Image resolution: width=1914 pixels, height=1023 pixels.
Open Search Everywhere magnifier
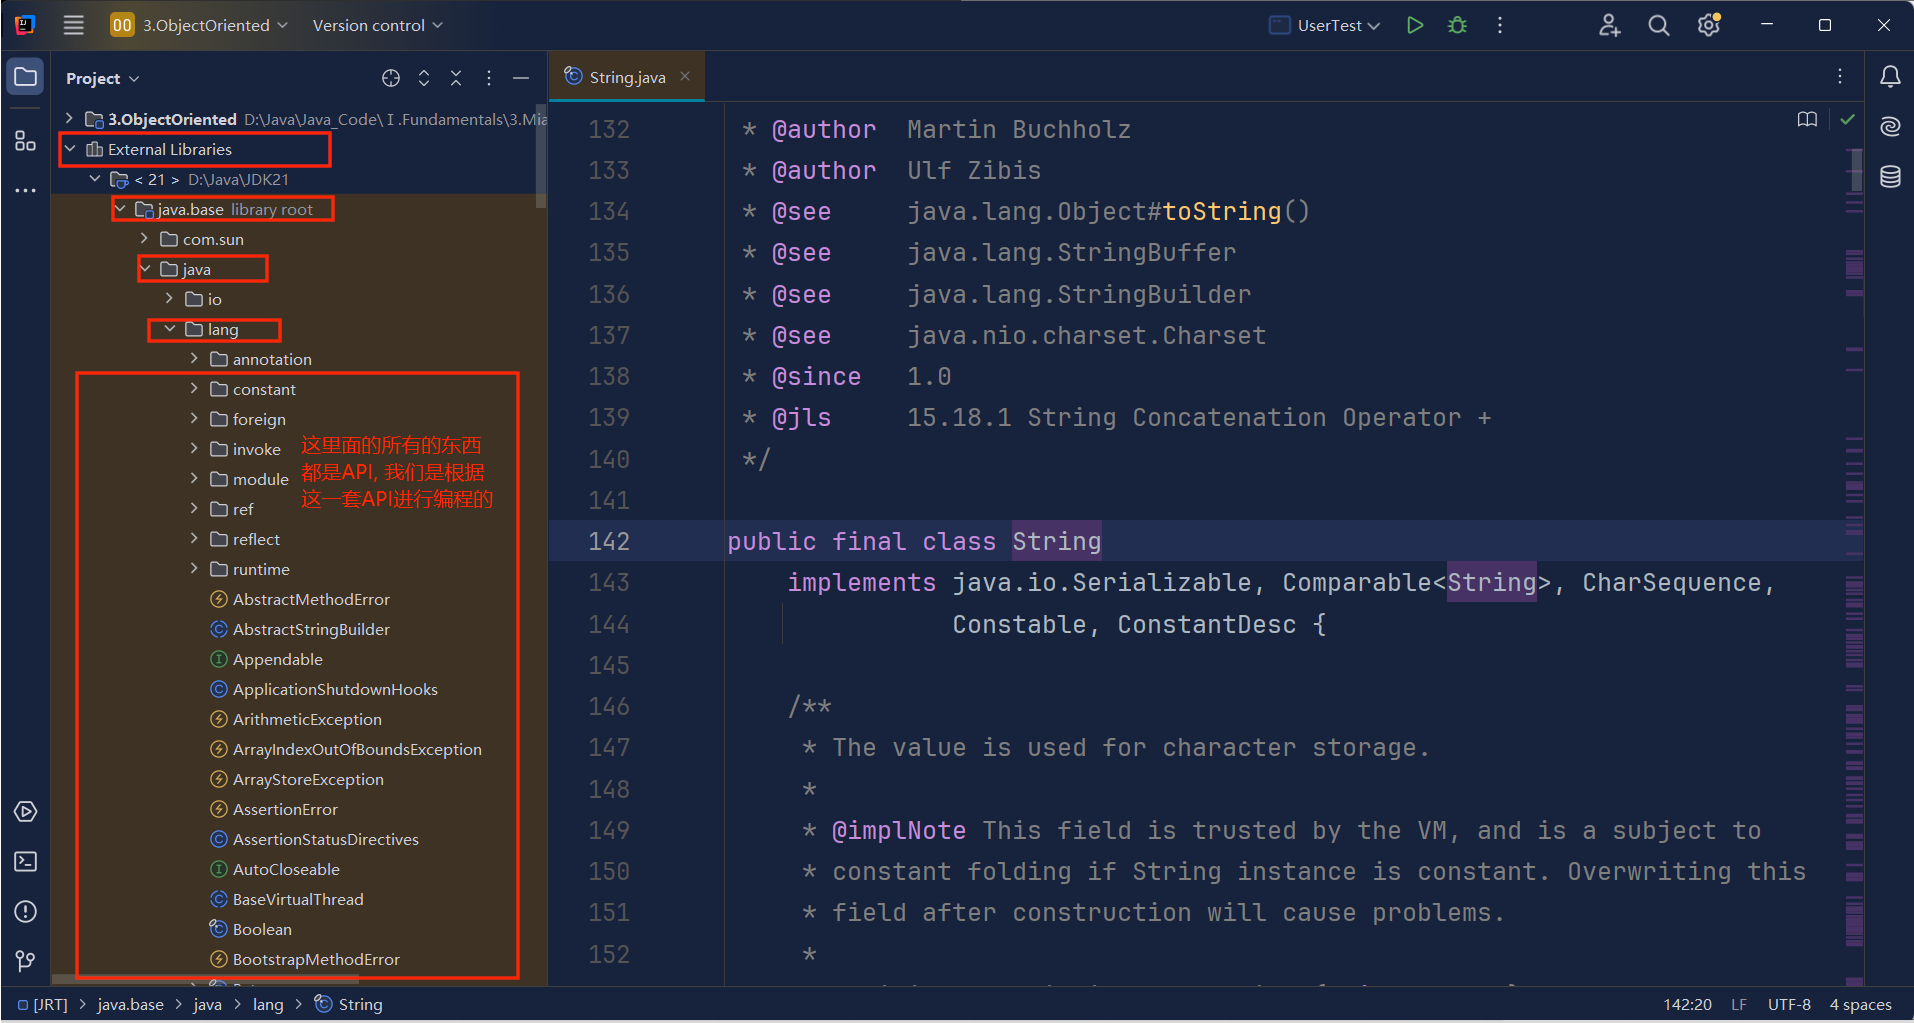[x=1659, y=25]
